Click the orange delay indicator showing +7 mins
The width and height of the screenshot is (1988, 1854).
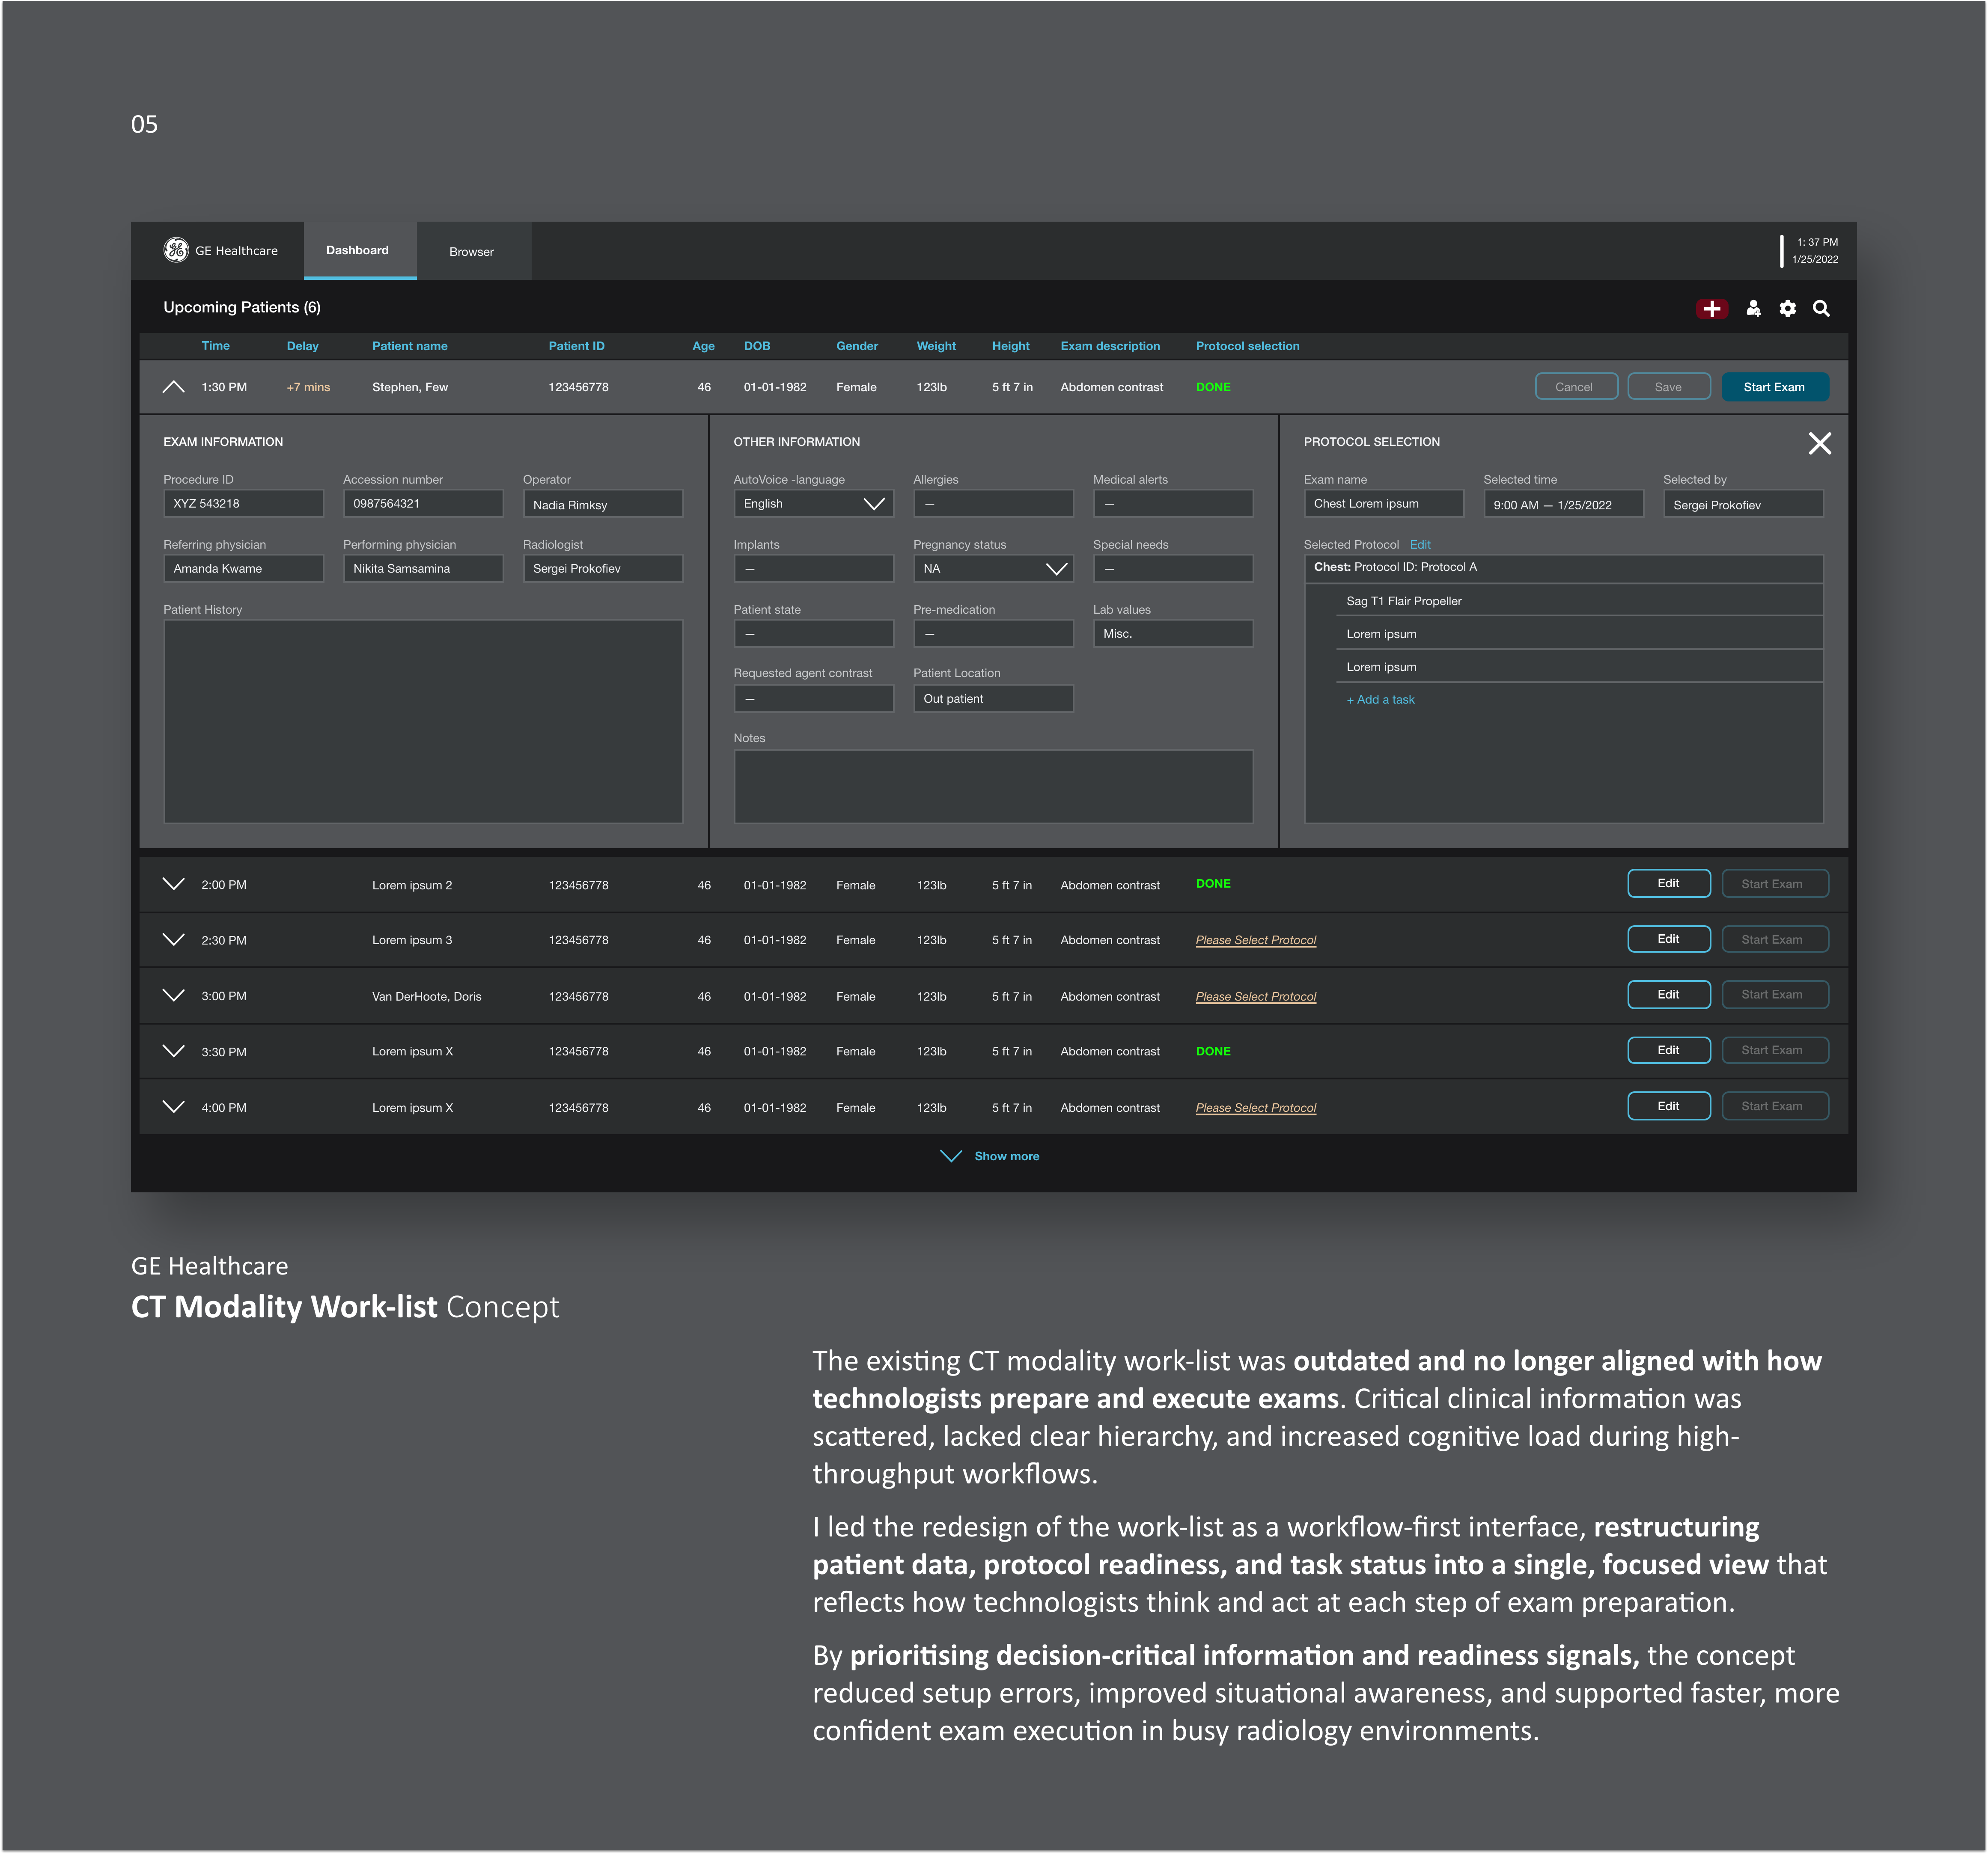pyautogui.click(x=306, y=387)
